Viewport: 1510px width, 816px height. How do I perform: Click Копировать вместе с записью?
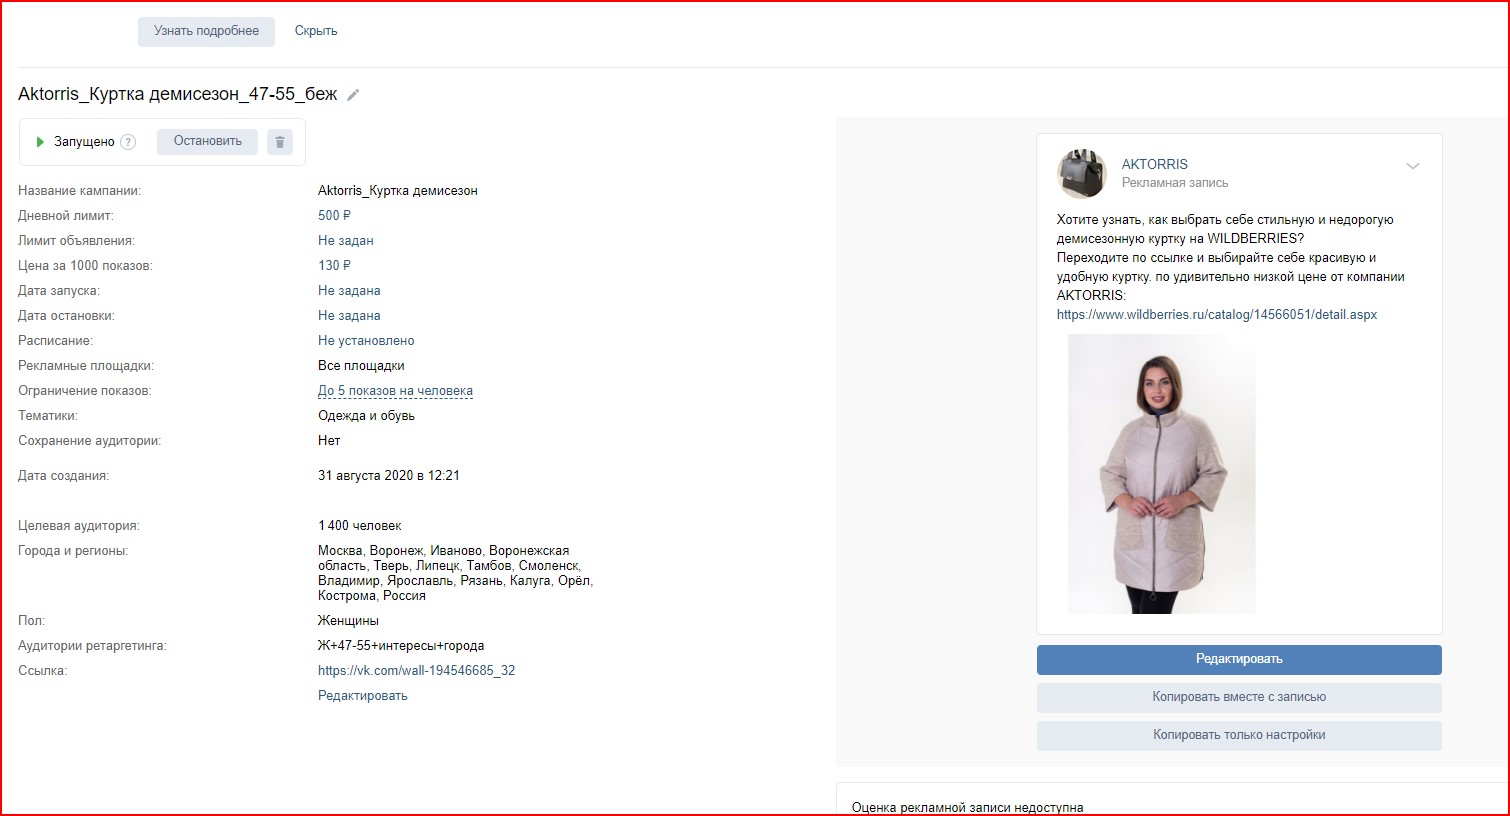(x=1238, y=697)
